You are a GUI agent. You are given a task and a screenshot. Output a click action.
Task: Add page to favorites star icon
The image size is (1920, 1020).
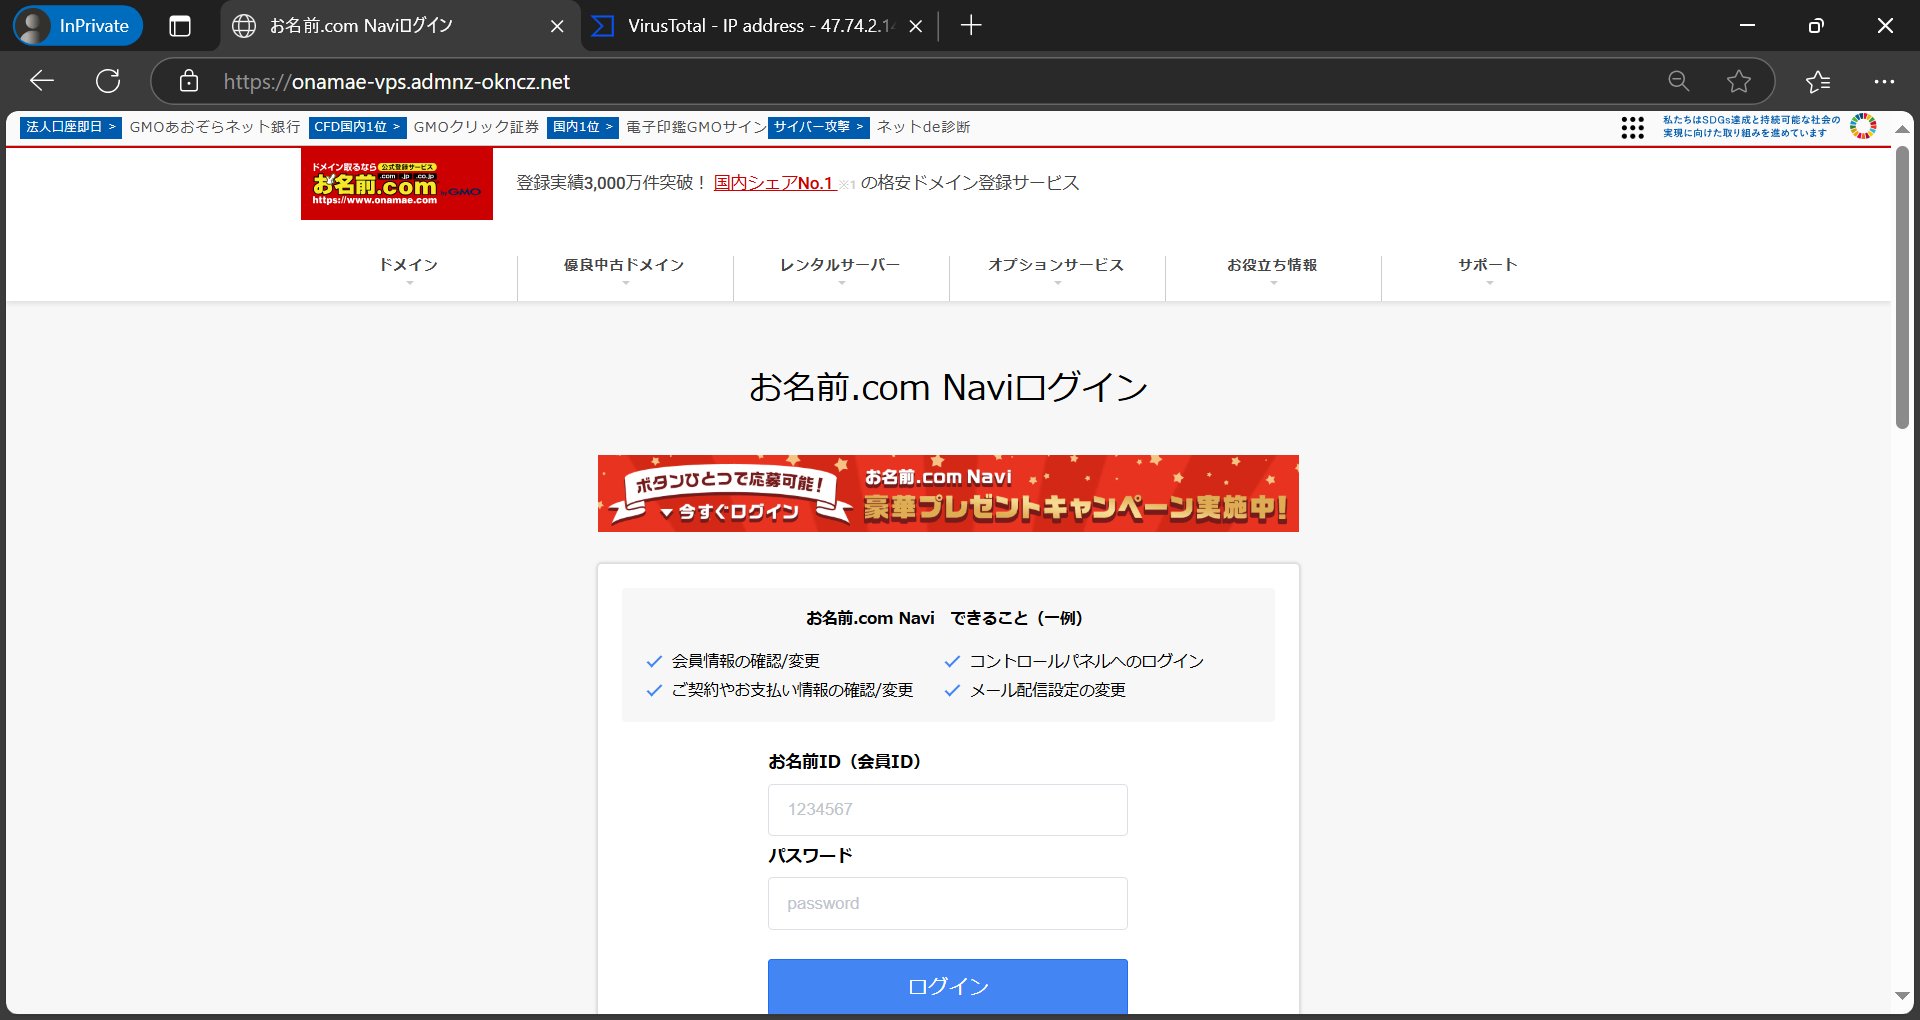point(1739,81)
